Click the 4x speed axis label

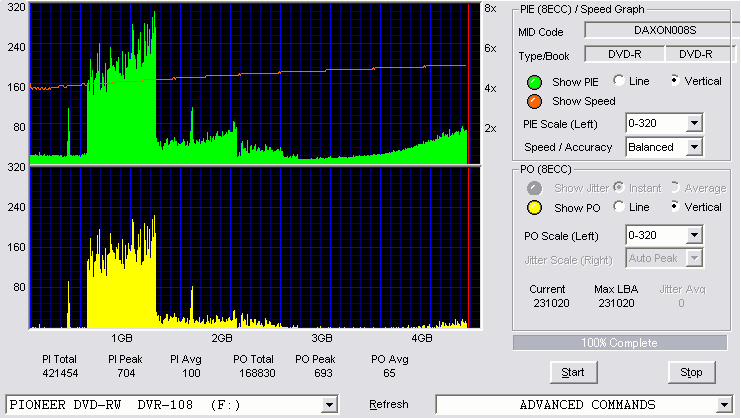pyautogui.click(x=491, y=88)
